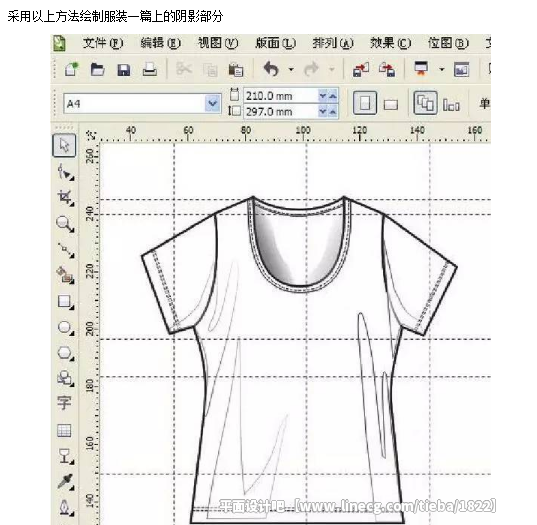Select the Pick arrow tool
The height and width of the screenshot is (525, 537).
[x=64, y=145]
